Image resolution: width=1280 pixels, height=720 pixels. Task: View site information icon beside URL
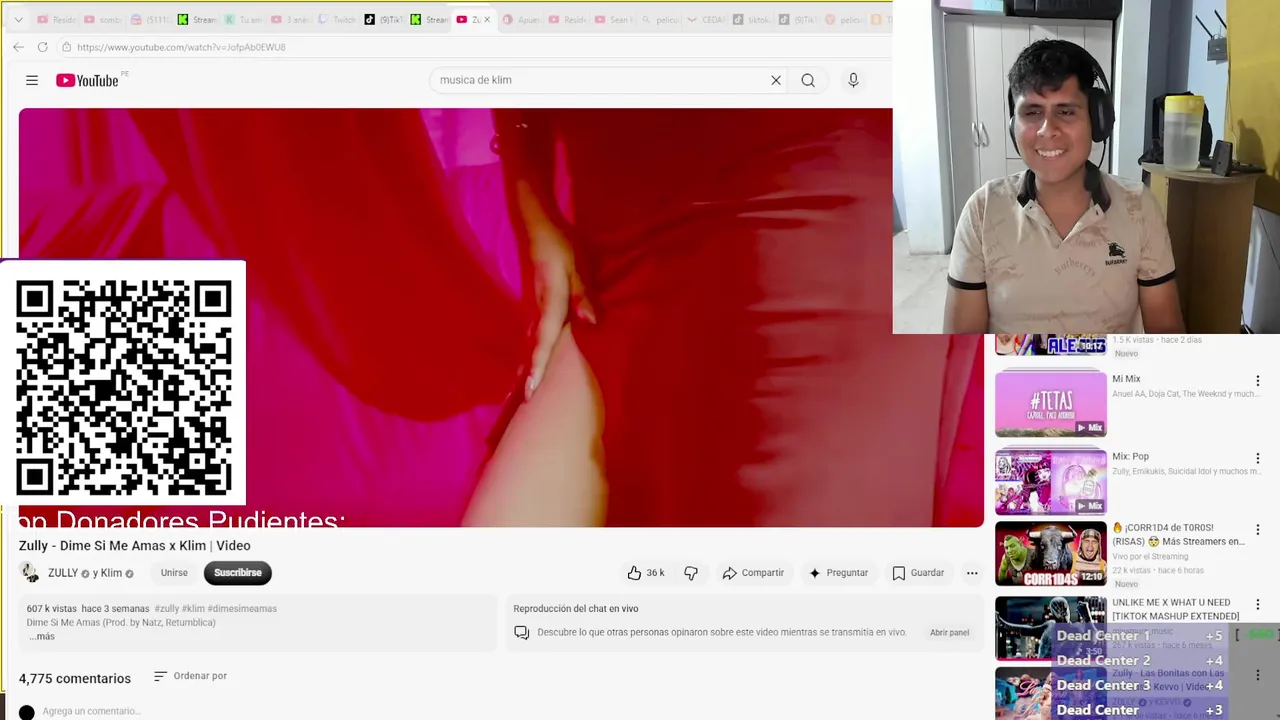pos(66,47)
